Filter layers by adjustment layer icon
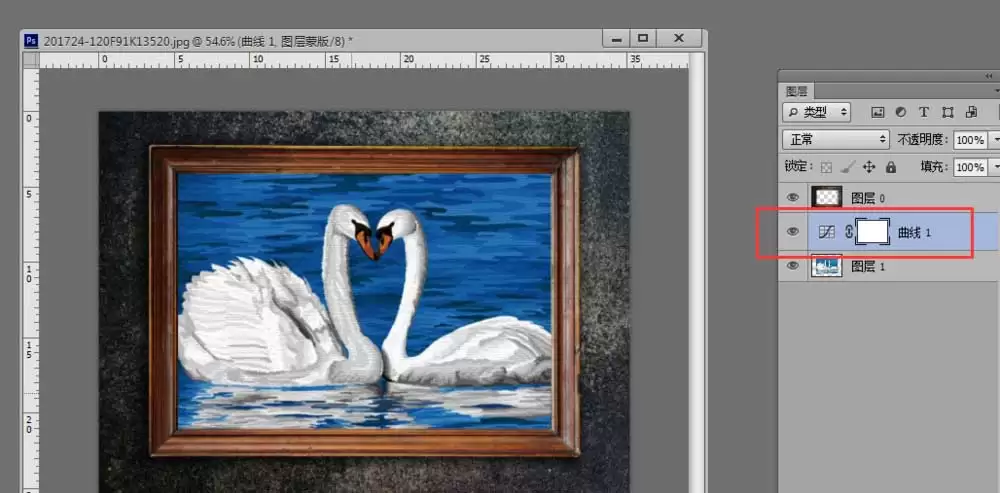The height and width of the screenshot is (493, 1000). (901, 112)
